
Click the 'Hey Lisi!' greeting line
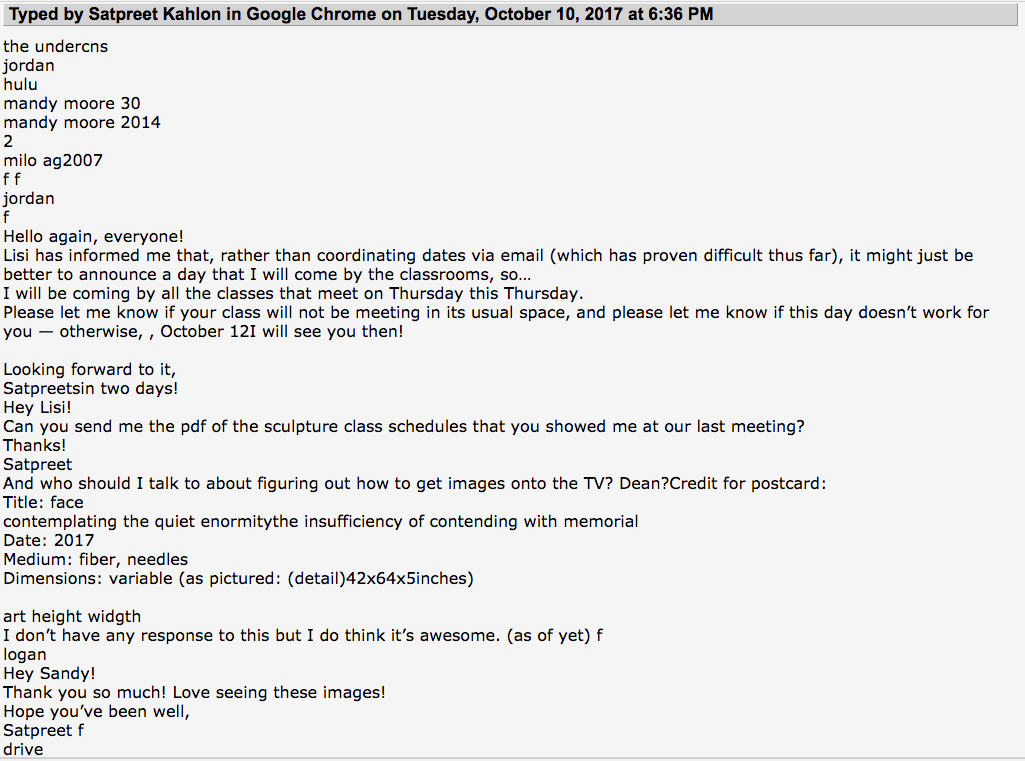pyautogui.click(x=37, y=407)
